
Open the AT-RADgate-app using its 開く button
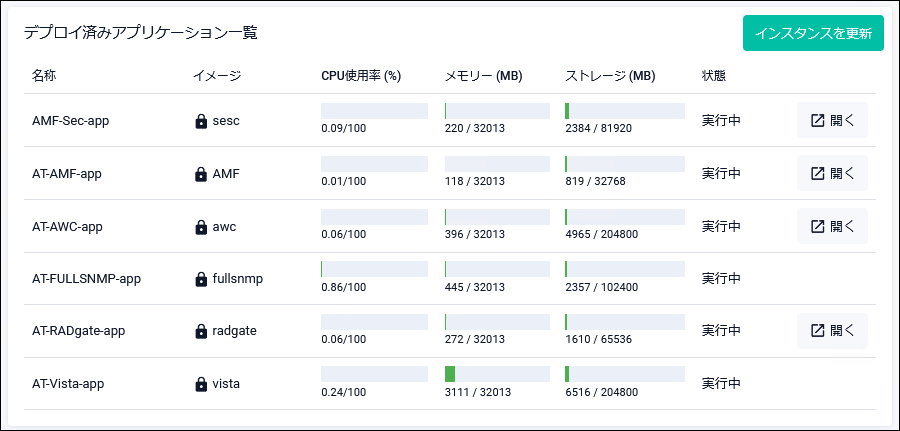(832, 330)
